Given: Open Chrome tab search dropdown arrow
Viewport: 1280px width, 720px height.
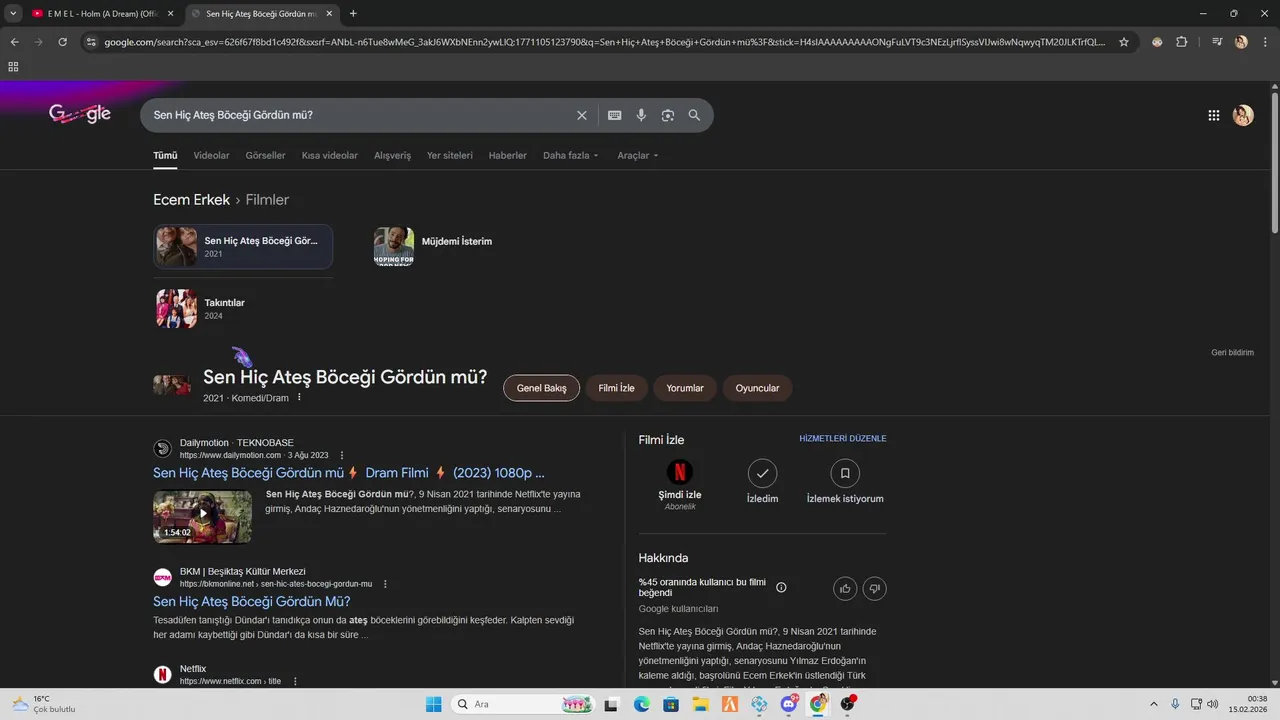Looking at the screenshot, I should (x=13, y=14).
